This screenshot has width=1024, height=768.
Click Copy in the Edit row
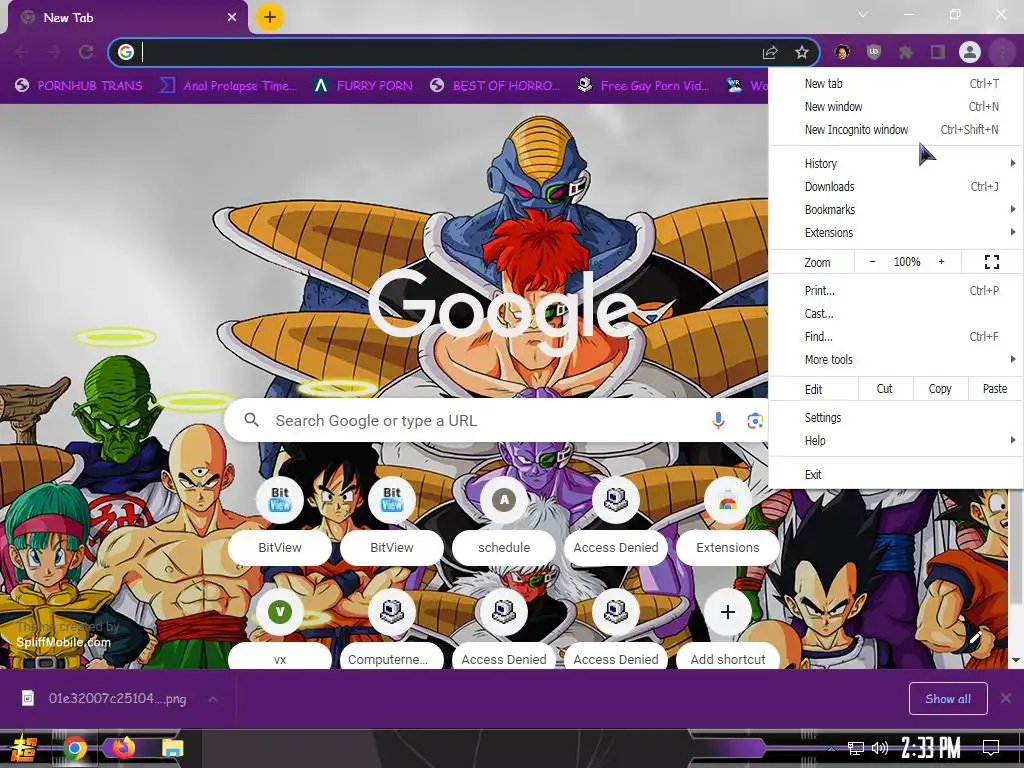[x=940, y=389]
